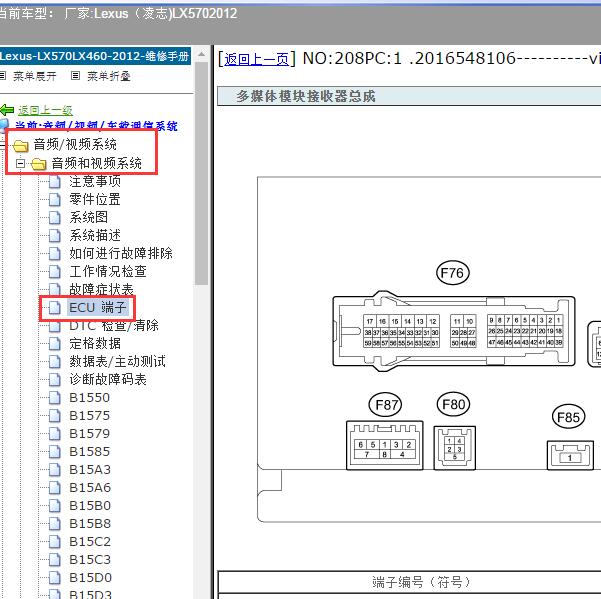Click page icon next to 如何进行故障排除
The image size is (601, 599).
pos(55,254)
